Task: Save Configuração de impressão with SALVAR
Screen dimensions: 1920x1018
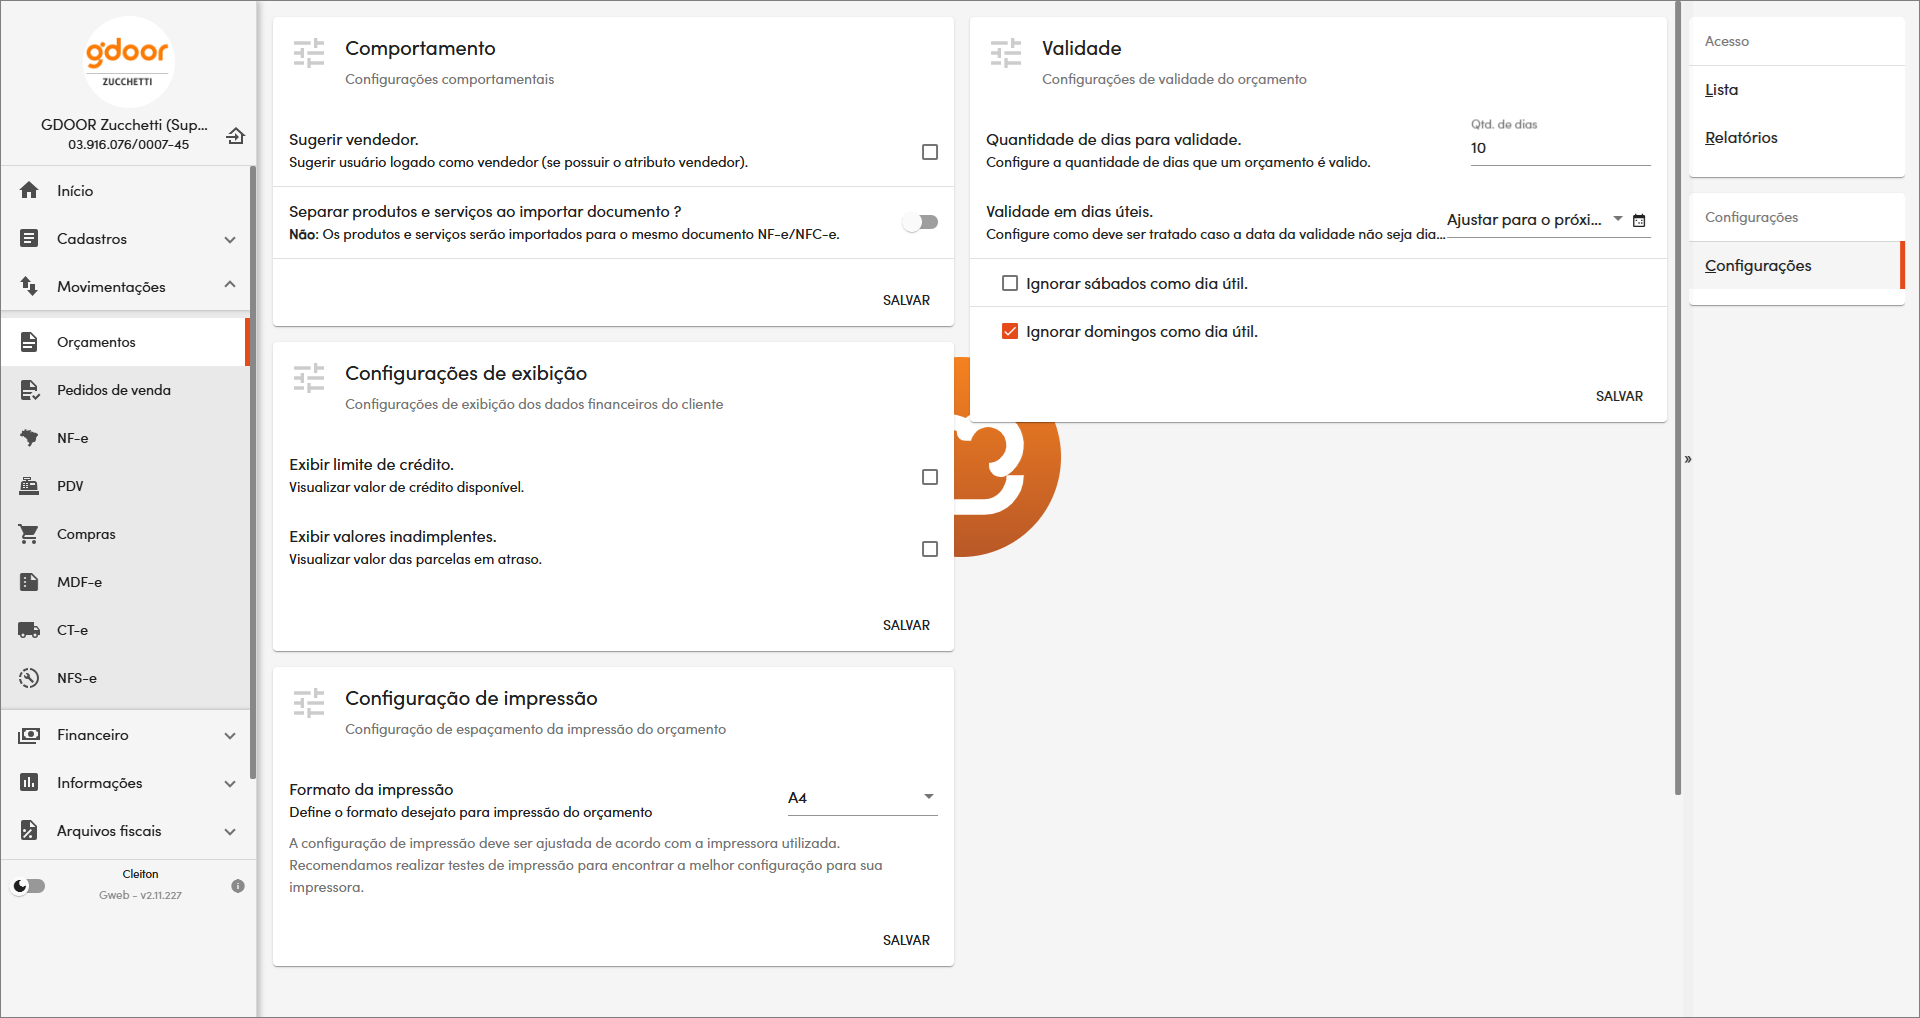Action: click(x=906, y=940)
